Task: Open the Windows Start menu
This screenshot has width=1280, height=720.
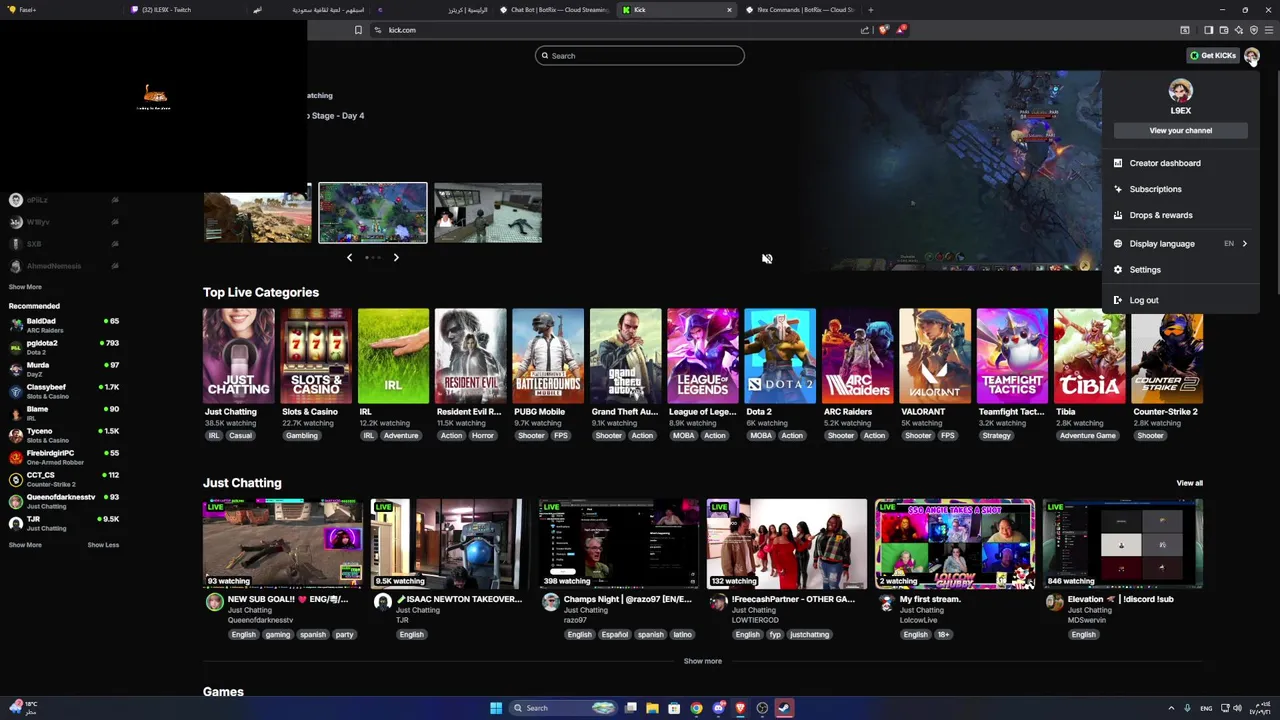Action: pyautogui.click(x=496, y=708)
